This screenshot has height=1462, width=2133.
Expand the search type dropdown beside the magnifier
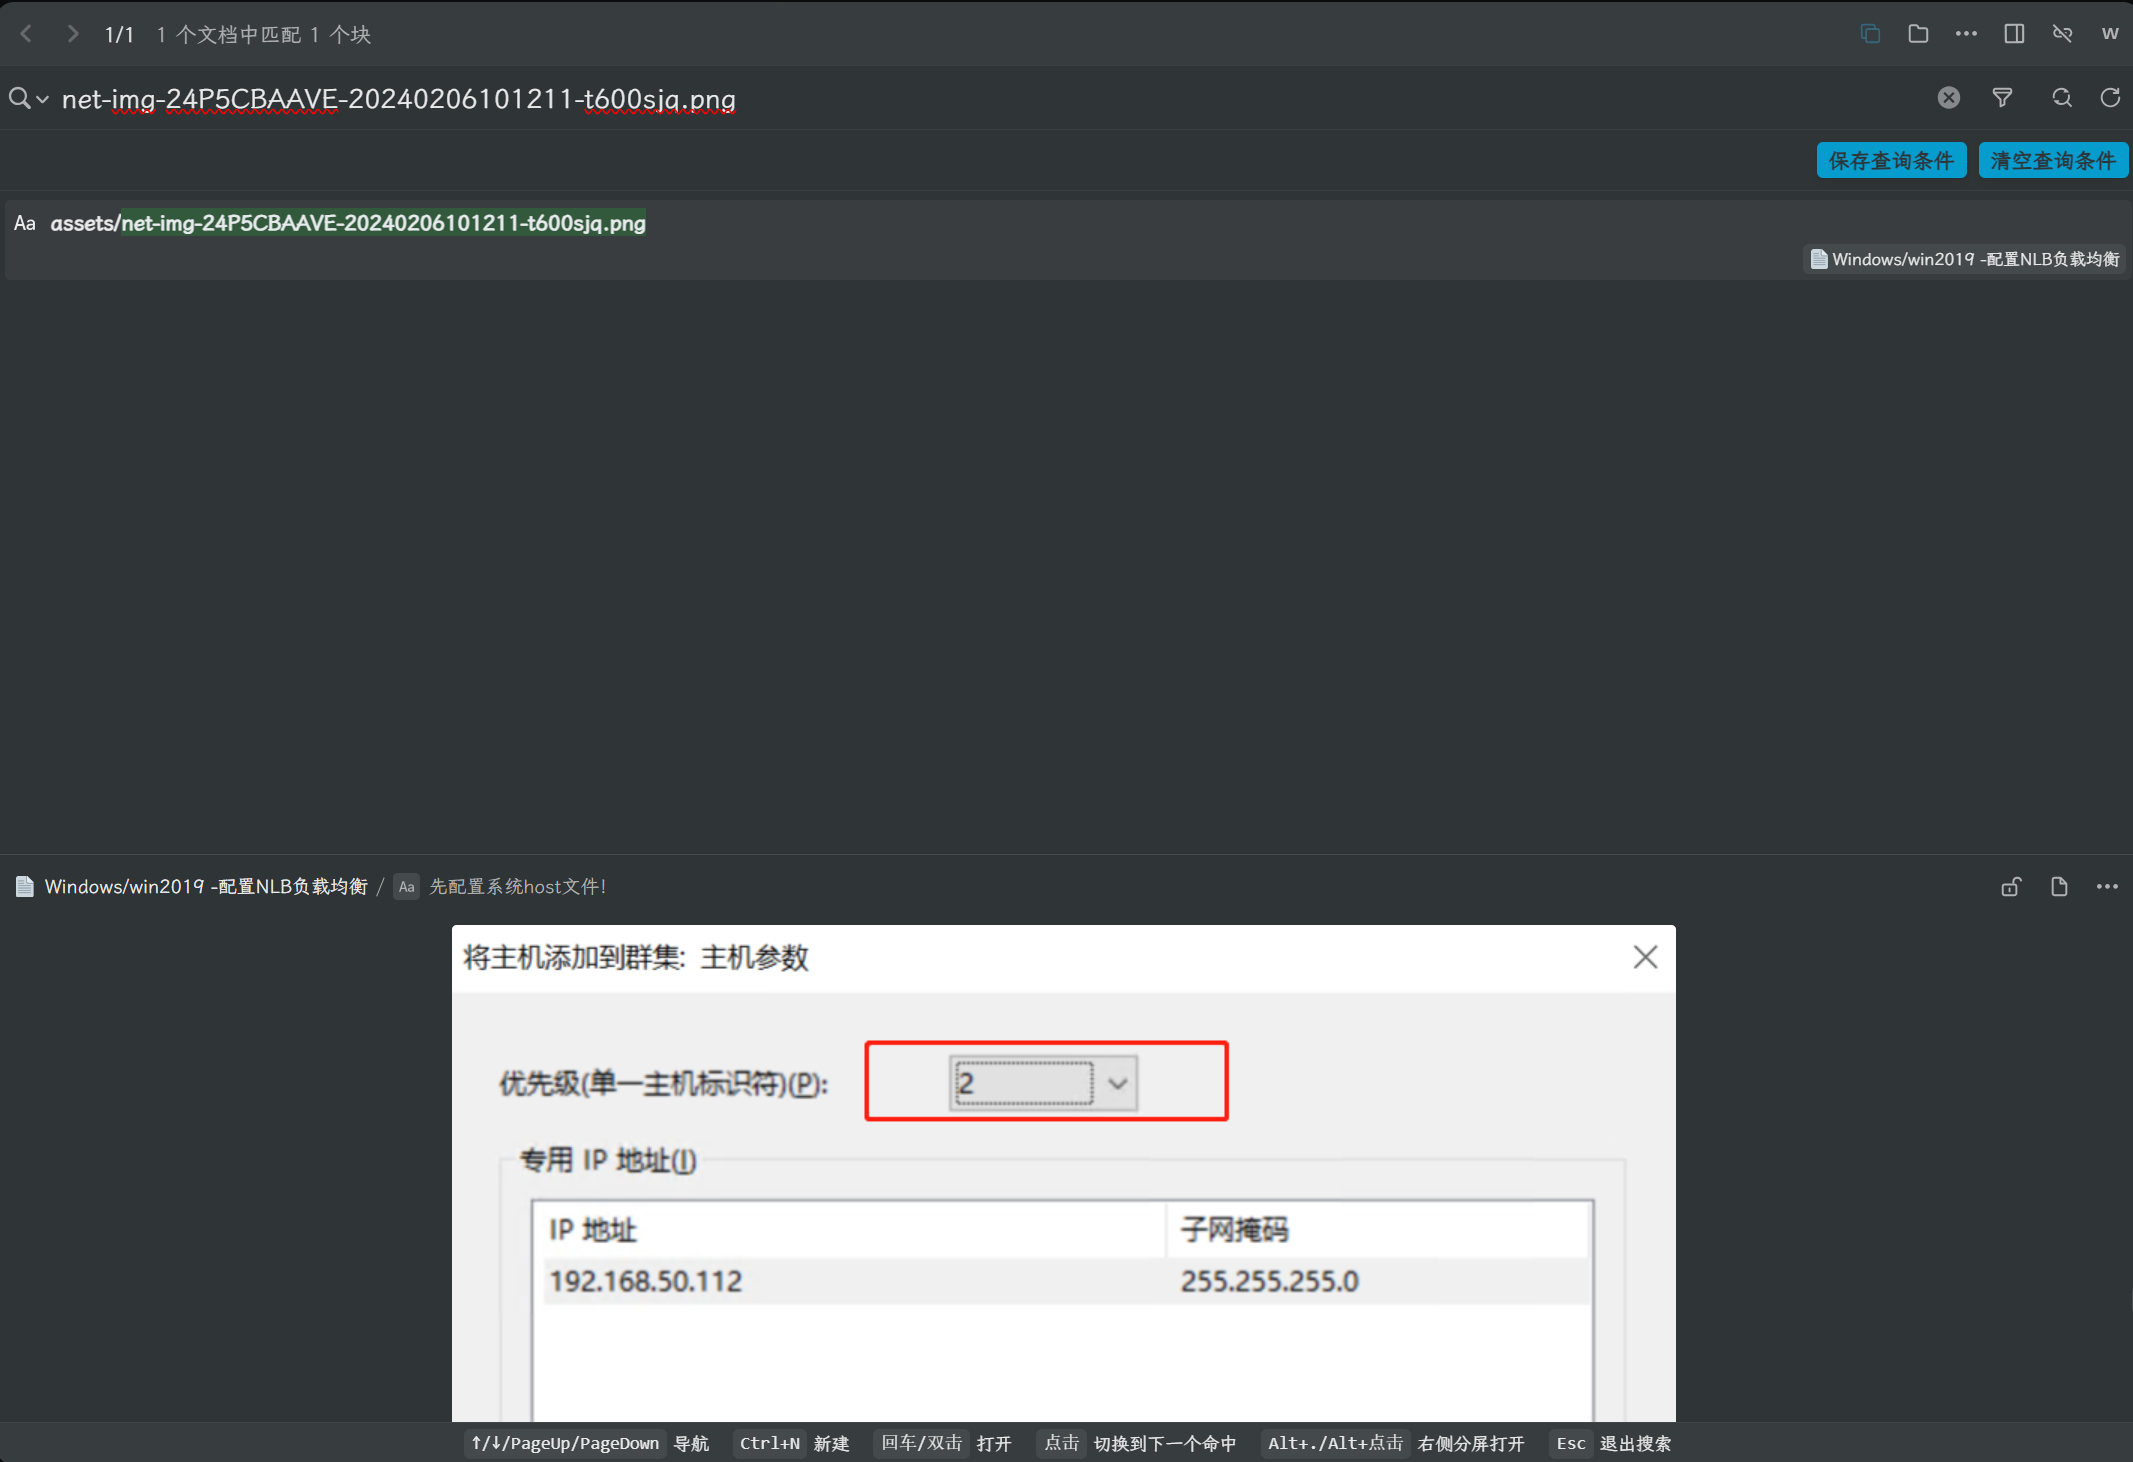click(43, 99)
